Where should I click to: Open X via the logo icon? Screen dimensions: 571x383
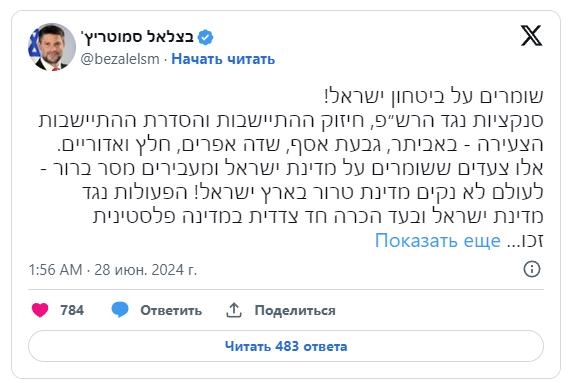(x=531, y=36)
